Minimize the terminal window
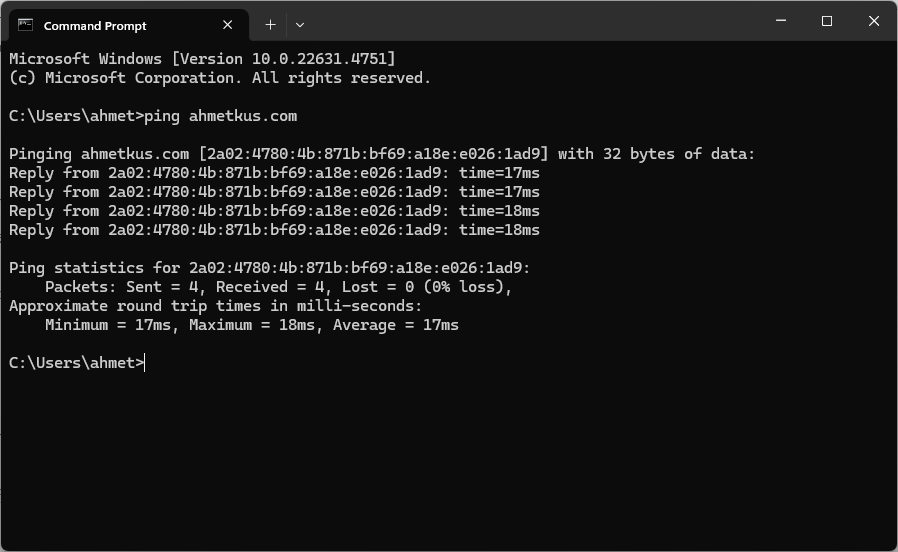 tap(781, 21)
